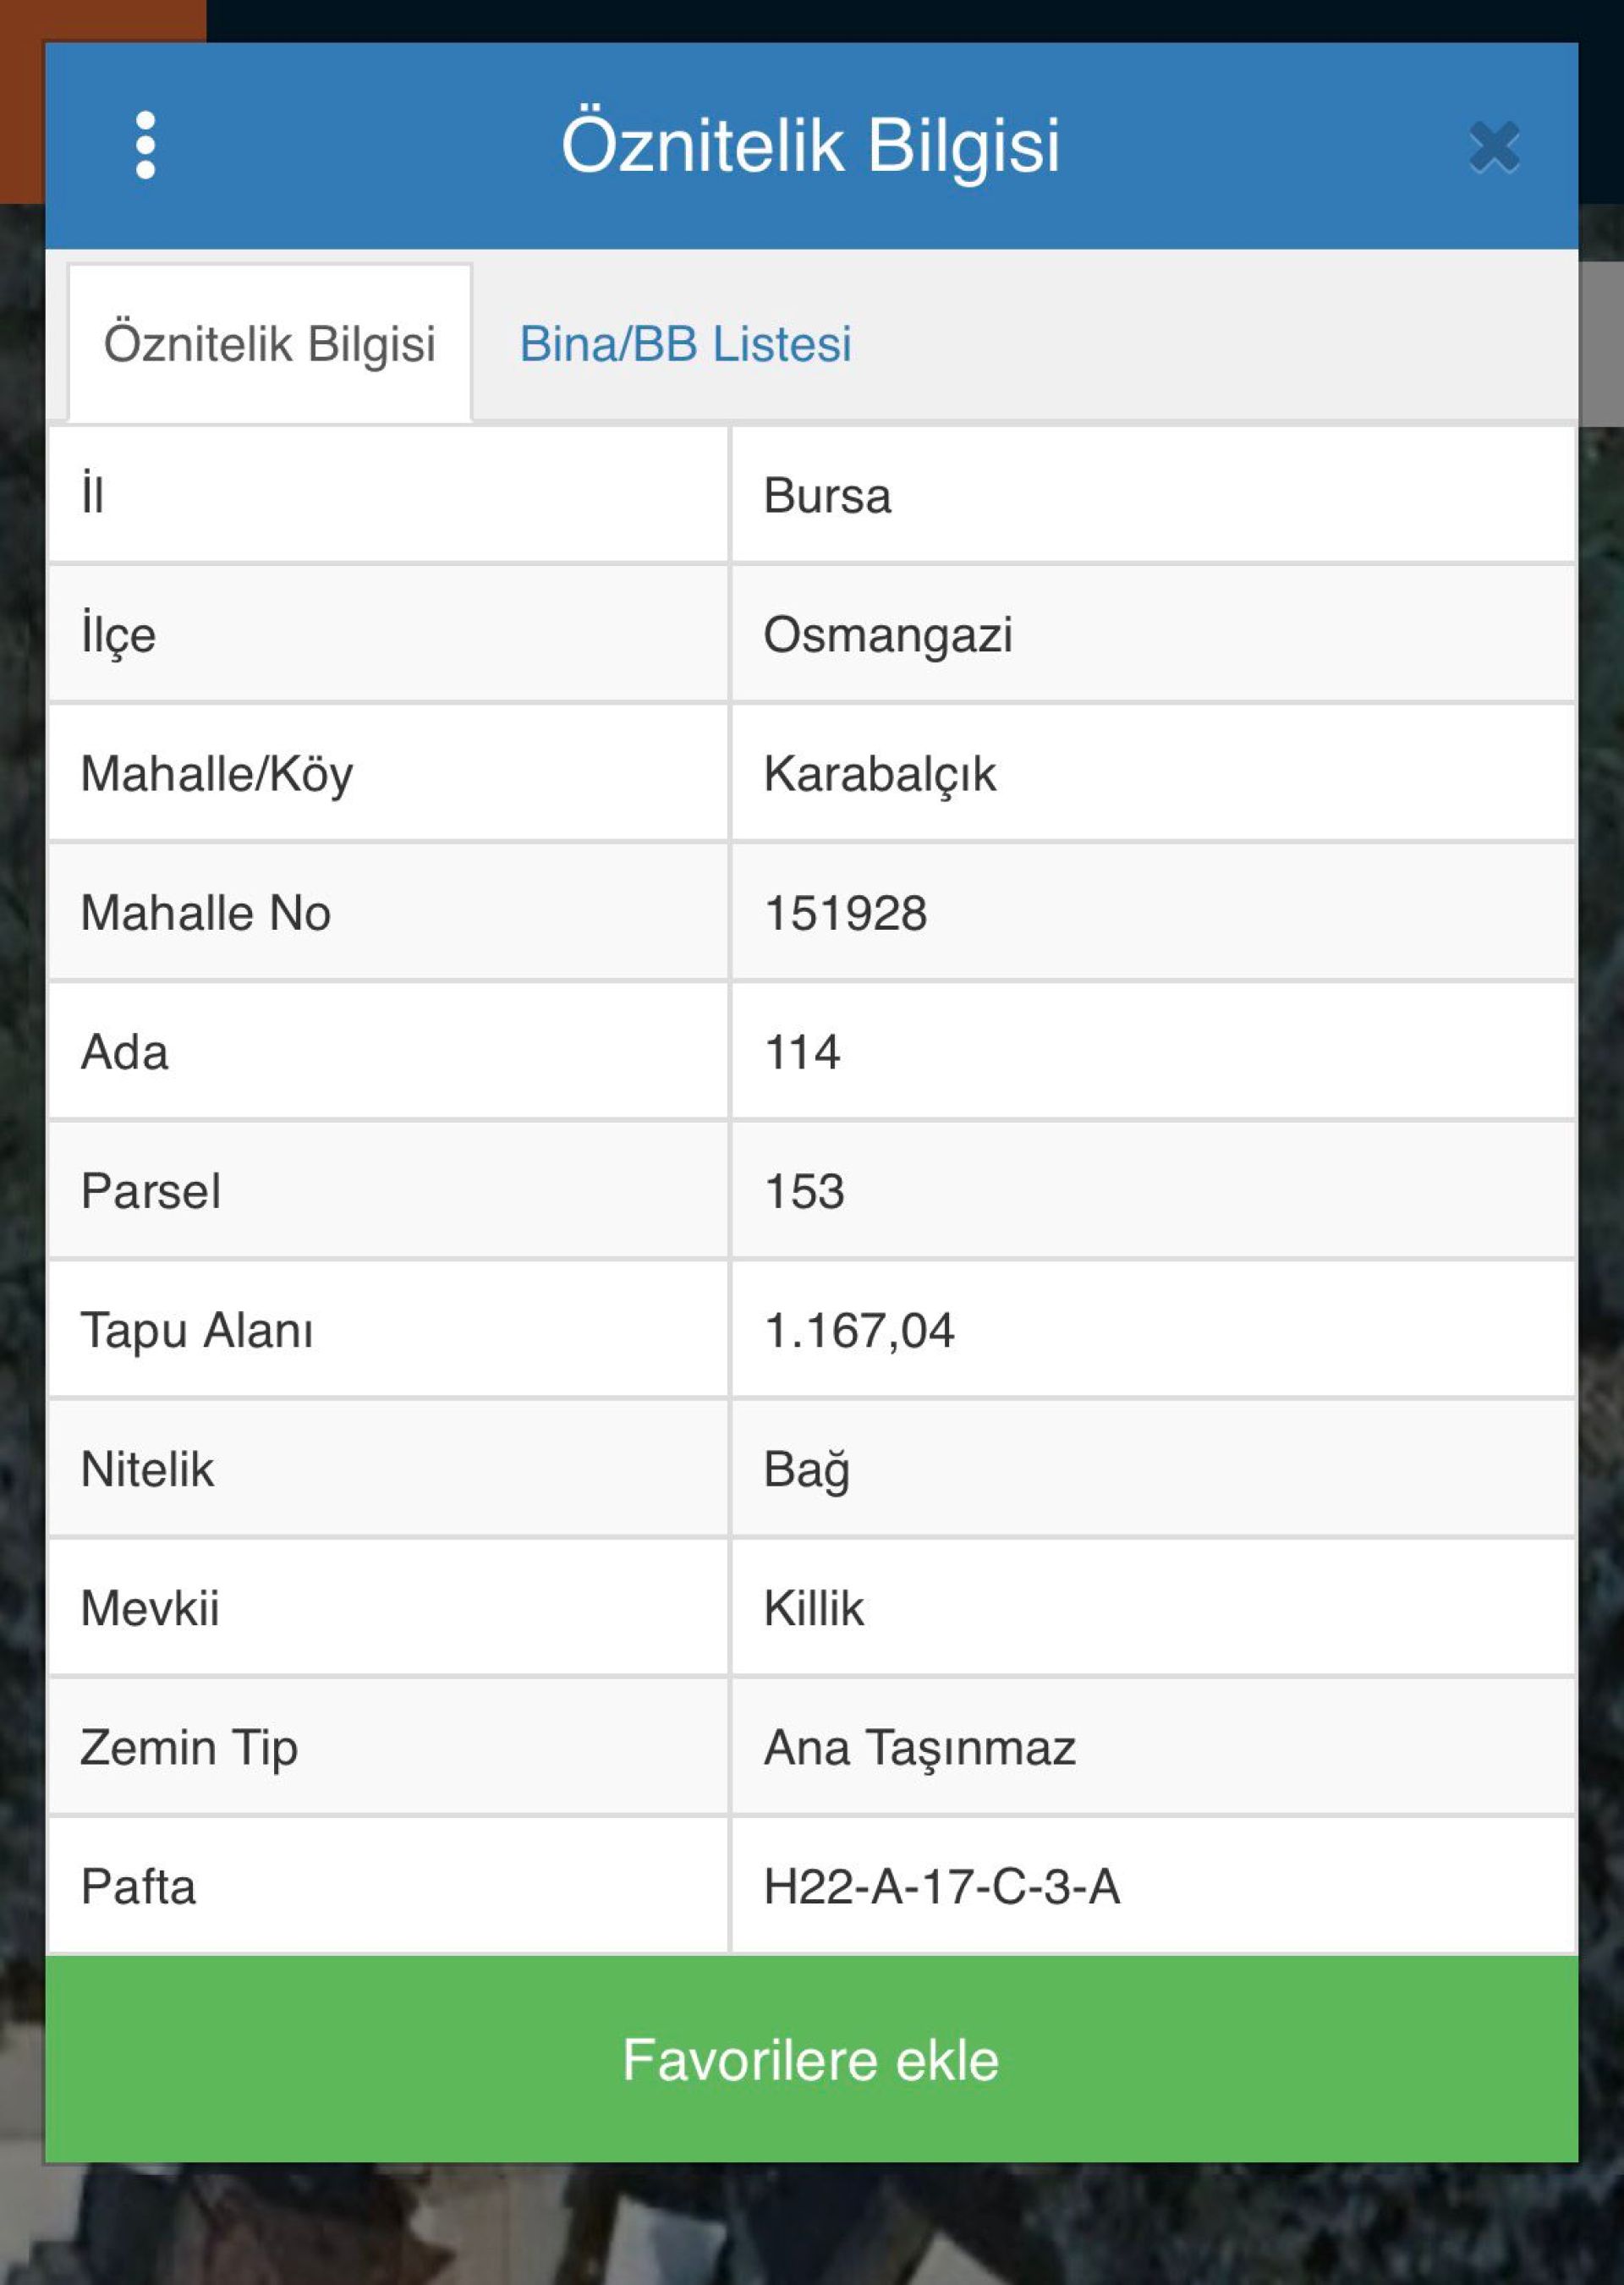Select the Mevkii value Killik
The image size is (1624, 2285).
[x=814, y=1608]
